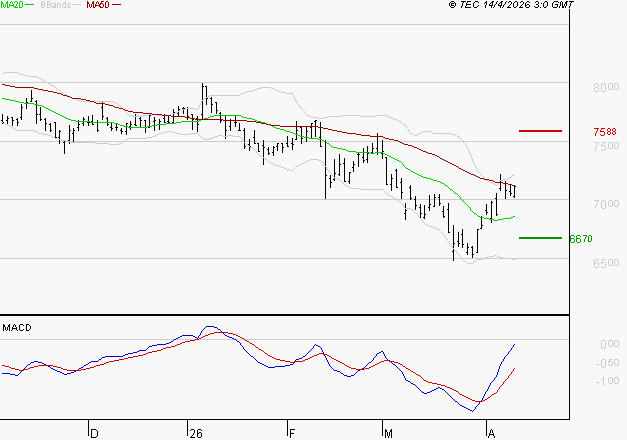Click the 26 year marker on time axis

pyautogui.click(x=196, y=434)
